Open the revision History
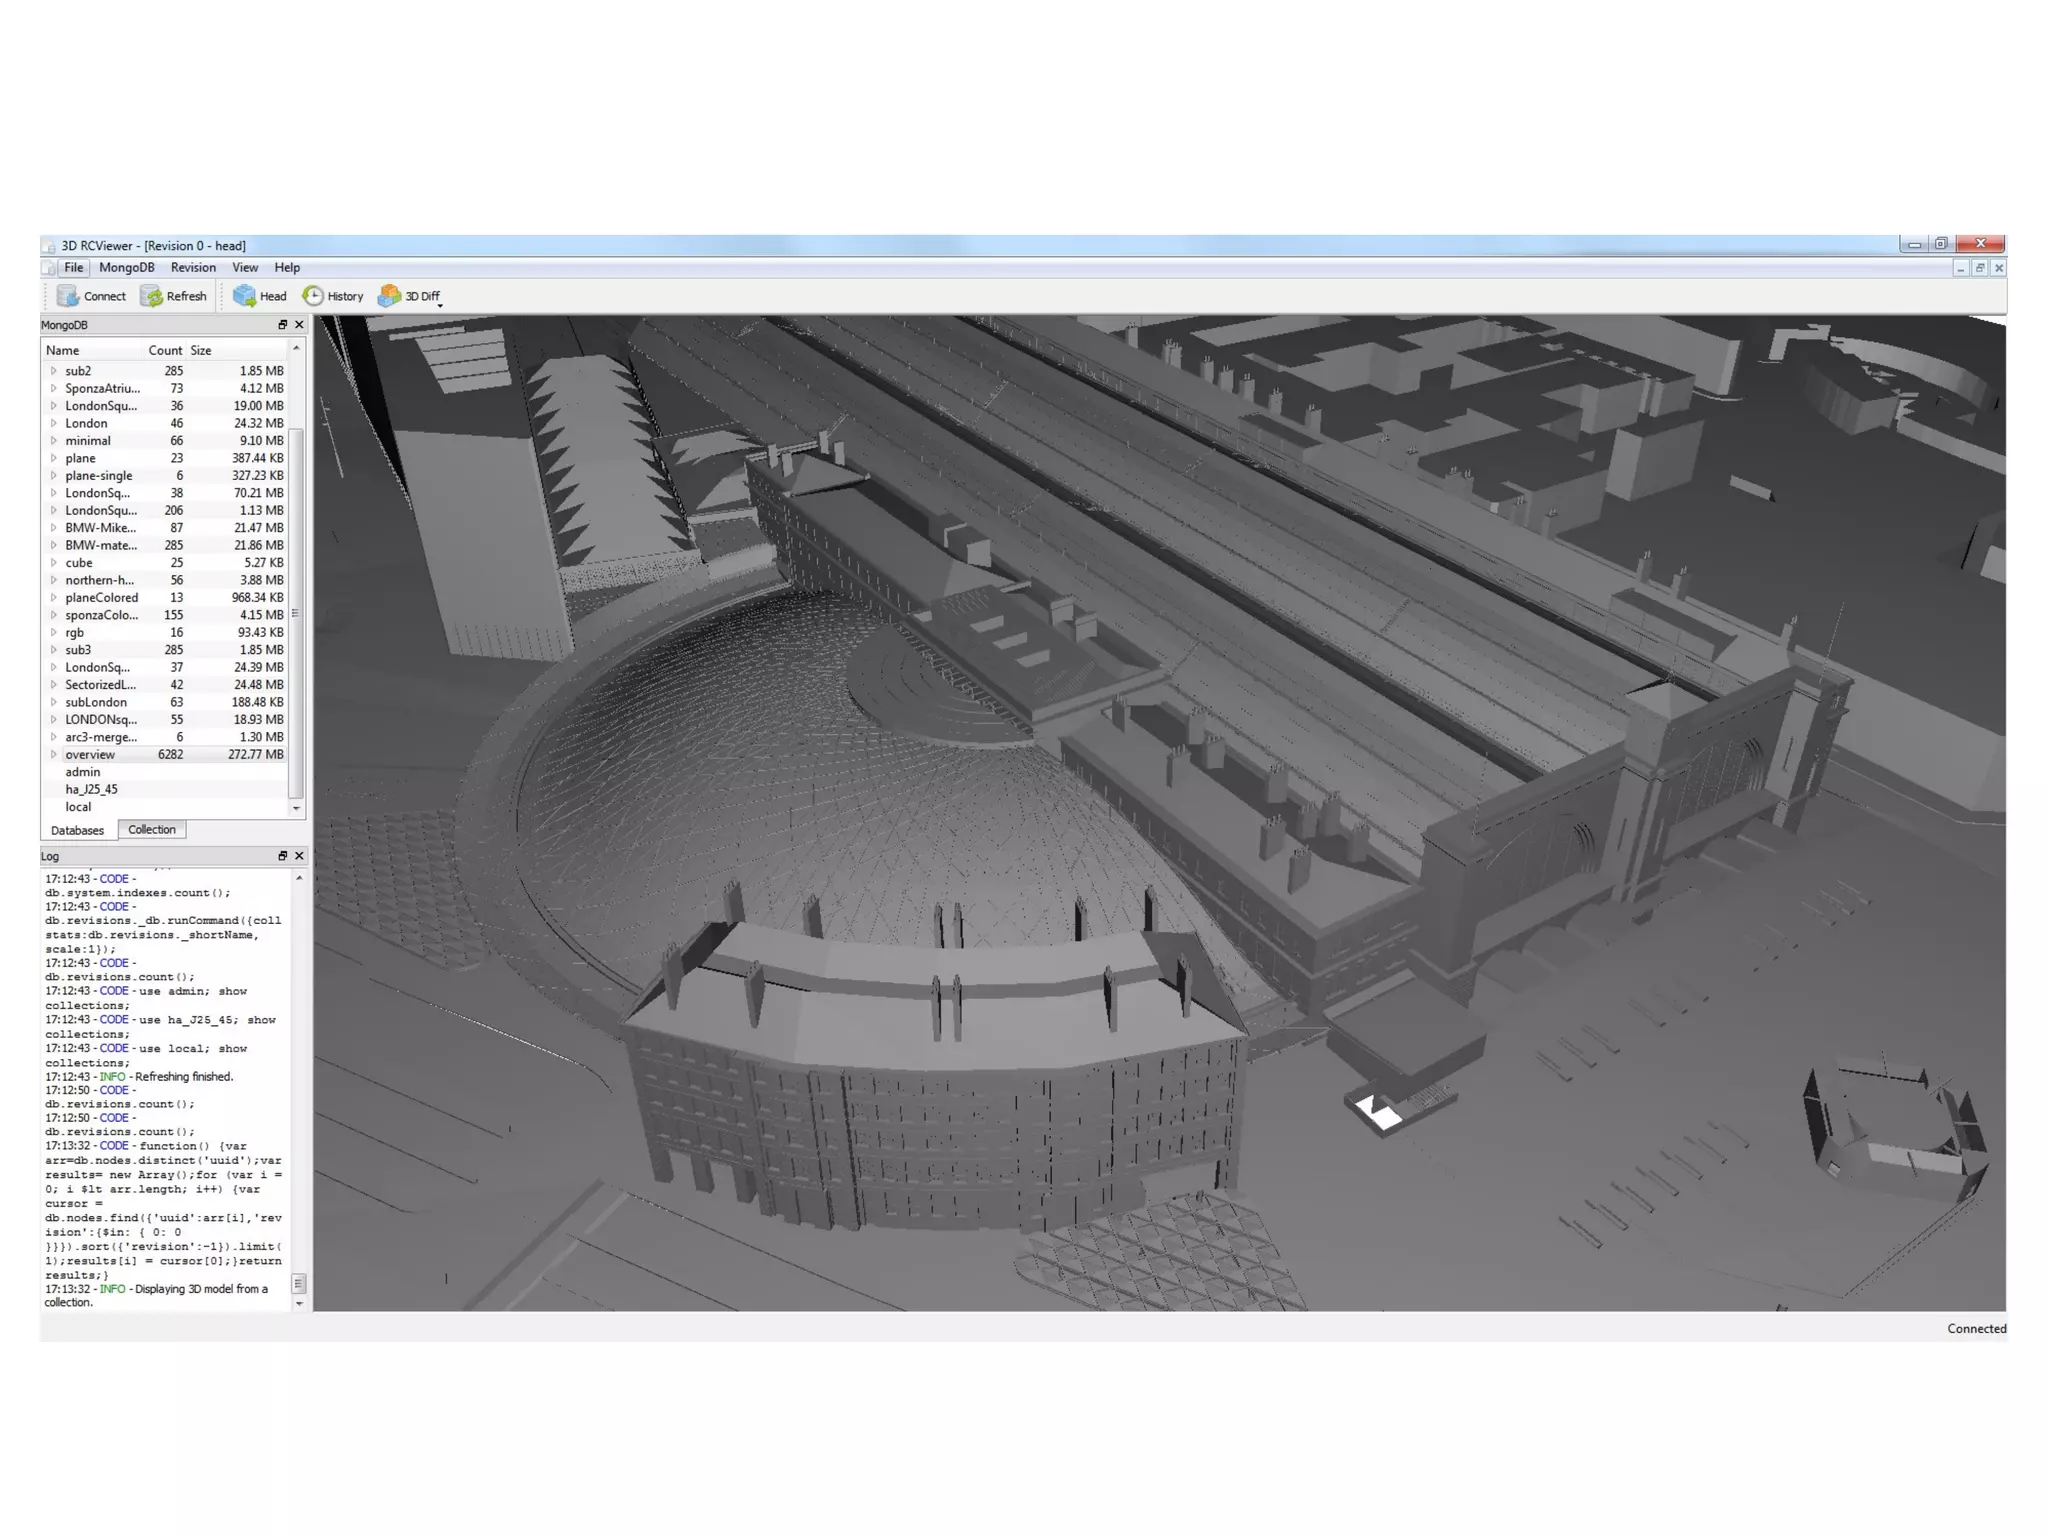Screen dimensions: 2048x1536 (313, 296)
